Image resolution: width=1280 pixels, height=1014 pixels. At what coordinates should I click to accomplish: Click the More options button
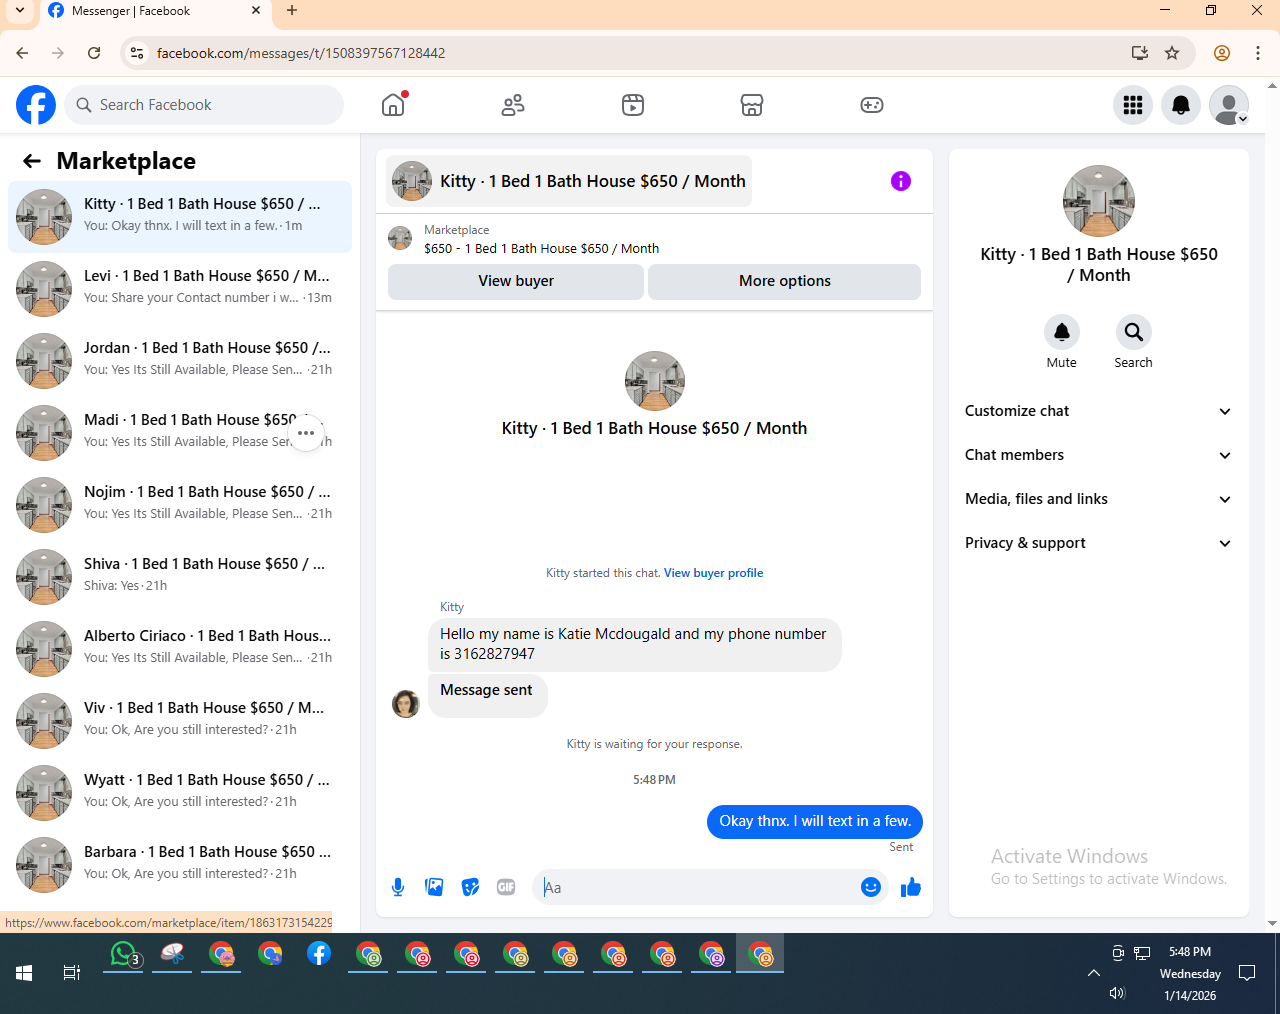(x=785, y=281)
